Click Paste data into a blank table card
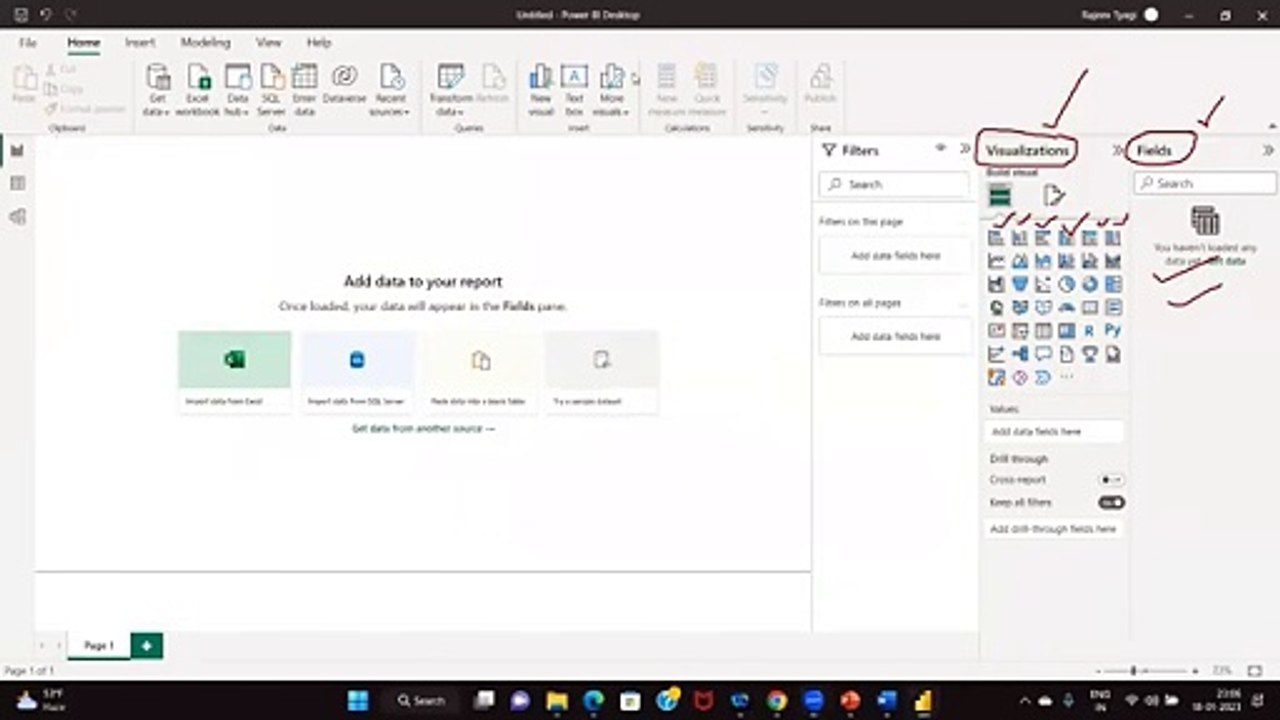1280x720 pixels. tap(481, 371)
